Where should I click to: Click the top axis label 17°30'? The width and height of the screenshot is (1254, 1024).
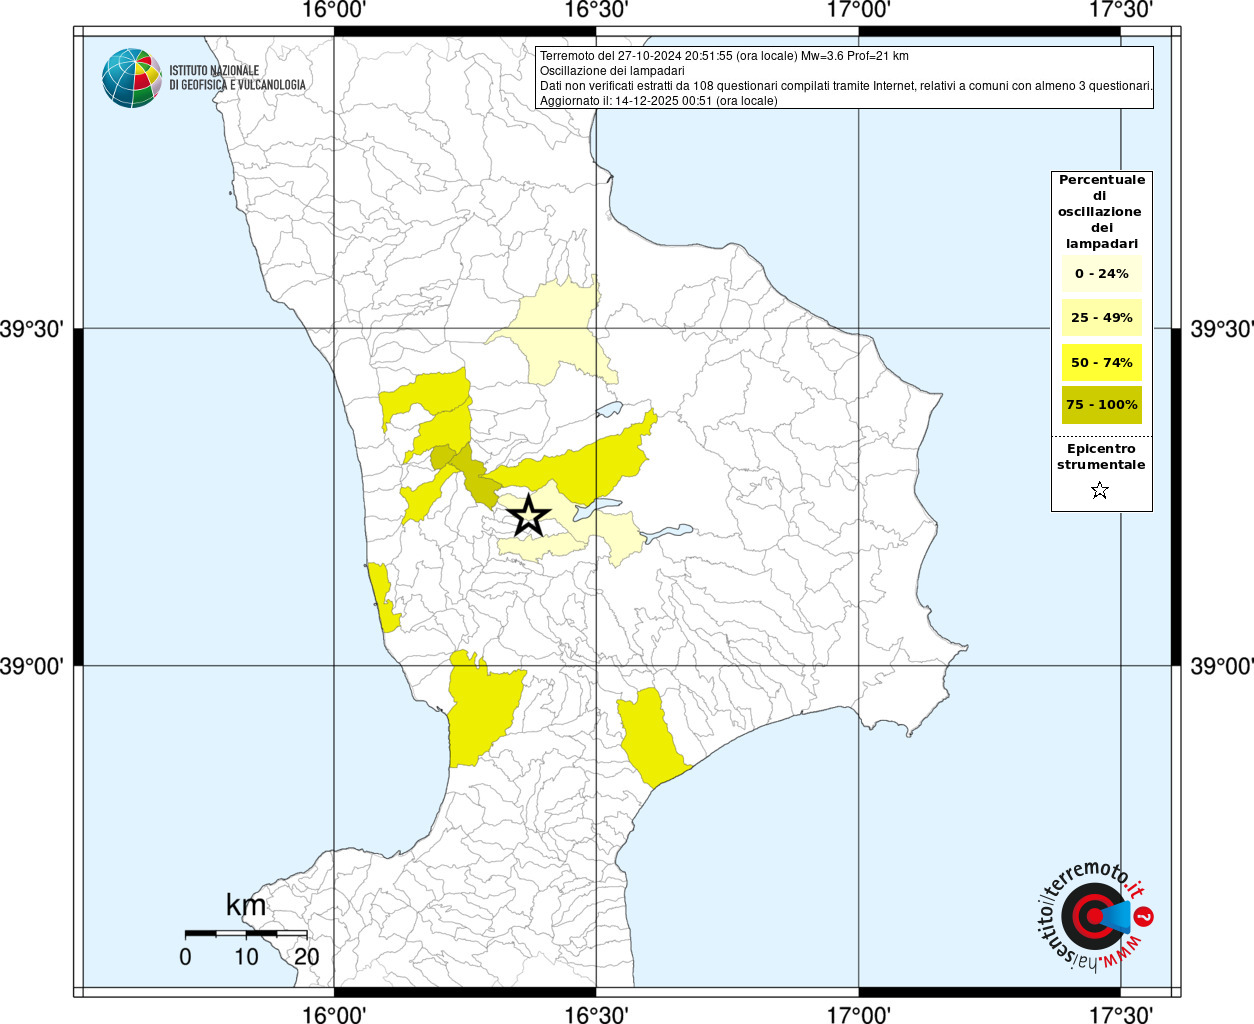click(x=1121, y=11)
